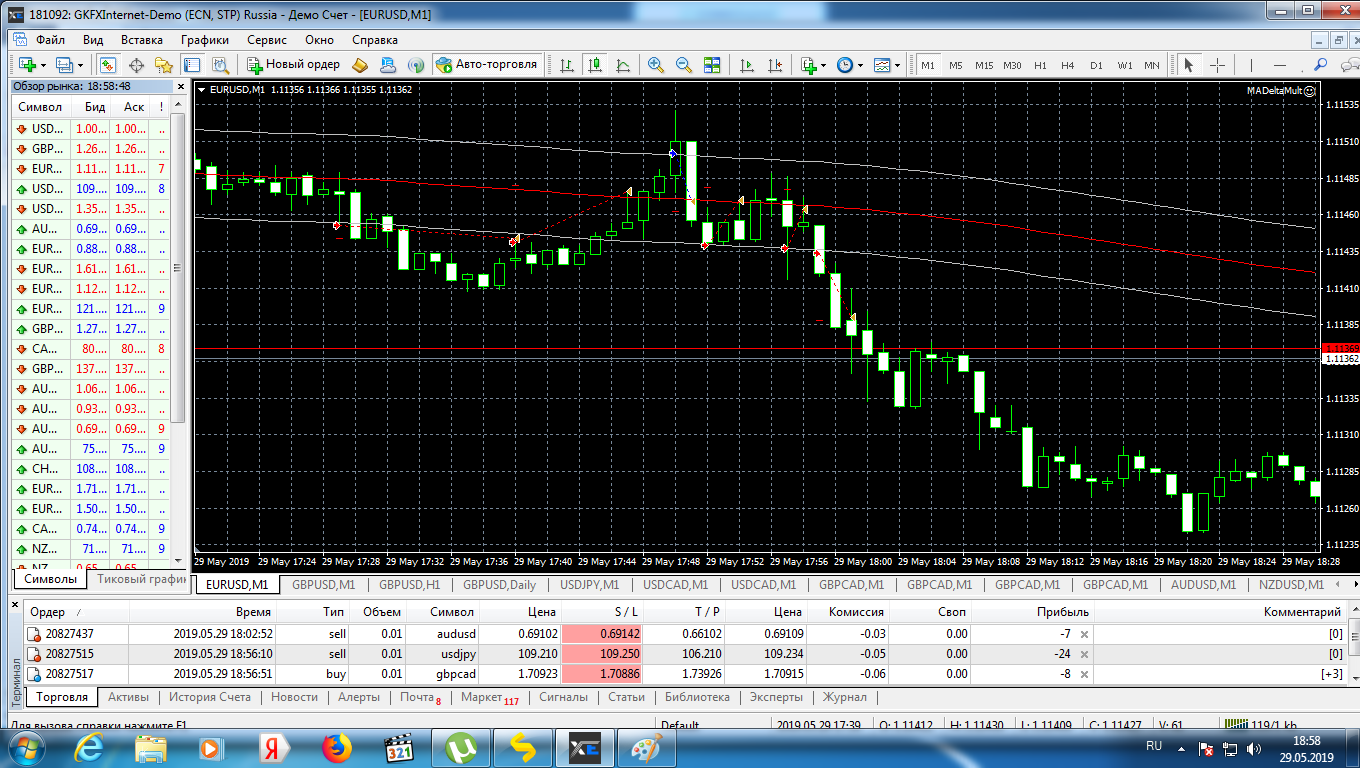Open Firefox from the Windows taskbar
This screenshot has width=1368, height=768.
click(x=337, y=747)
